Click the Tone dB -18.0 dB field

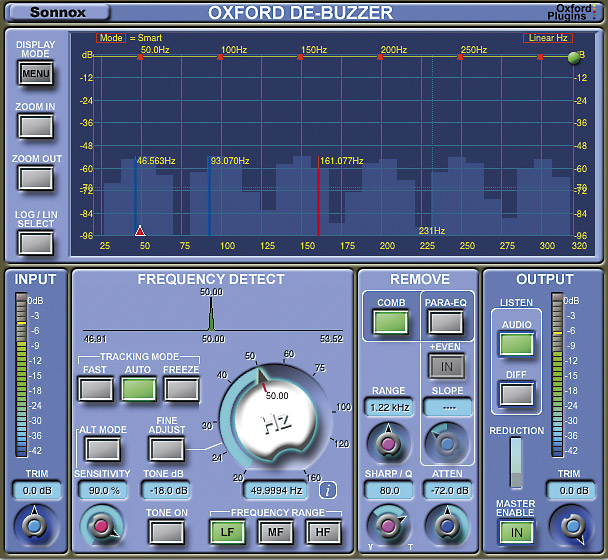[168, 491]
